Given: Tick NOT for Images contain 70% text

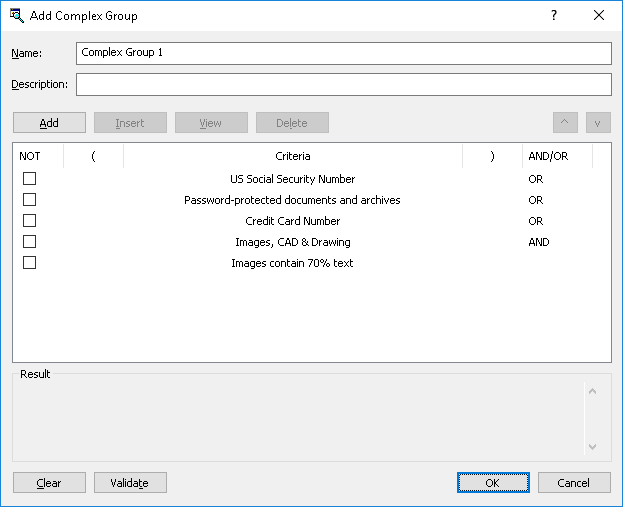Looking at the screenshot, I should coord(30,263).
